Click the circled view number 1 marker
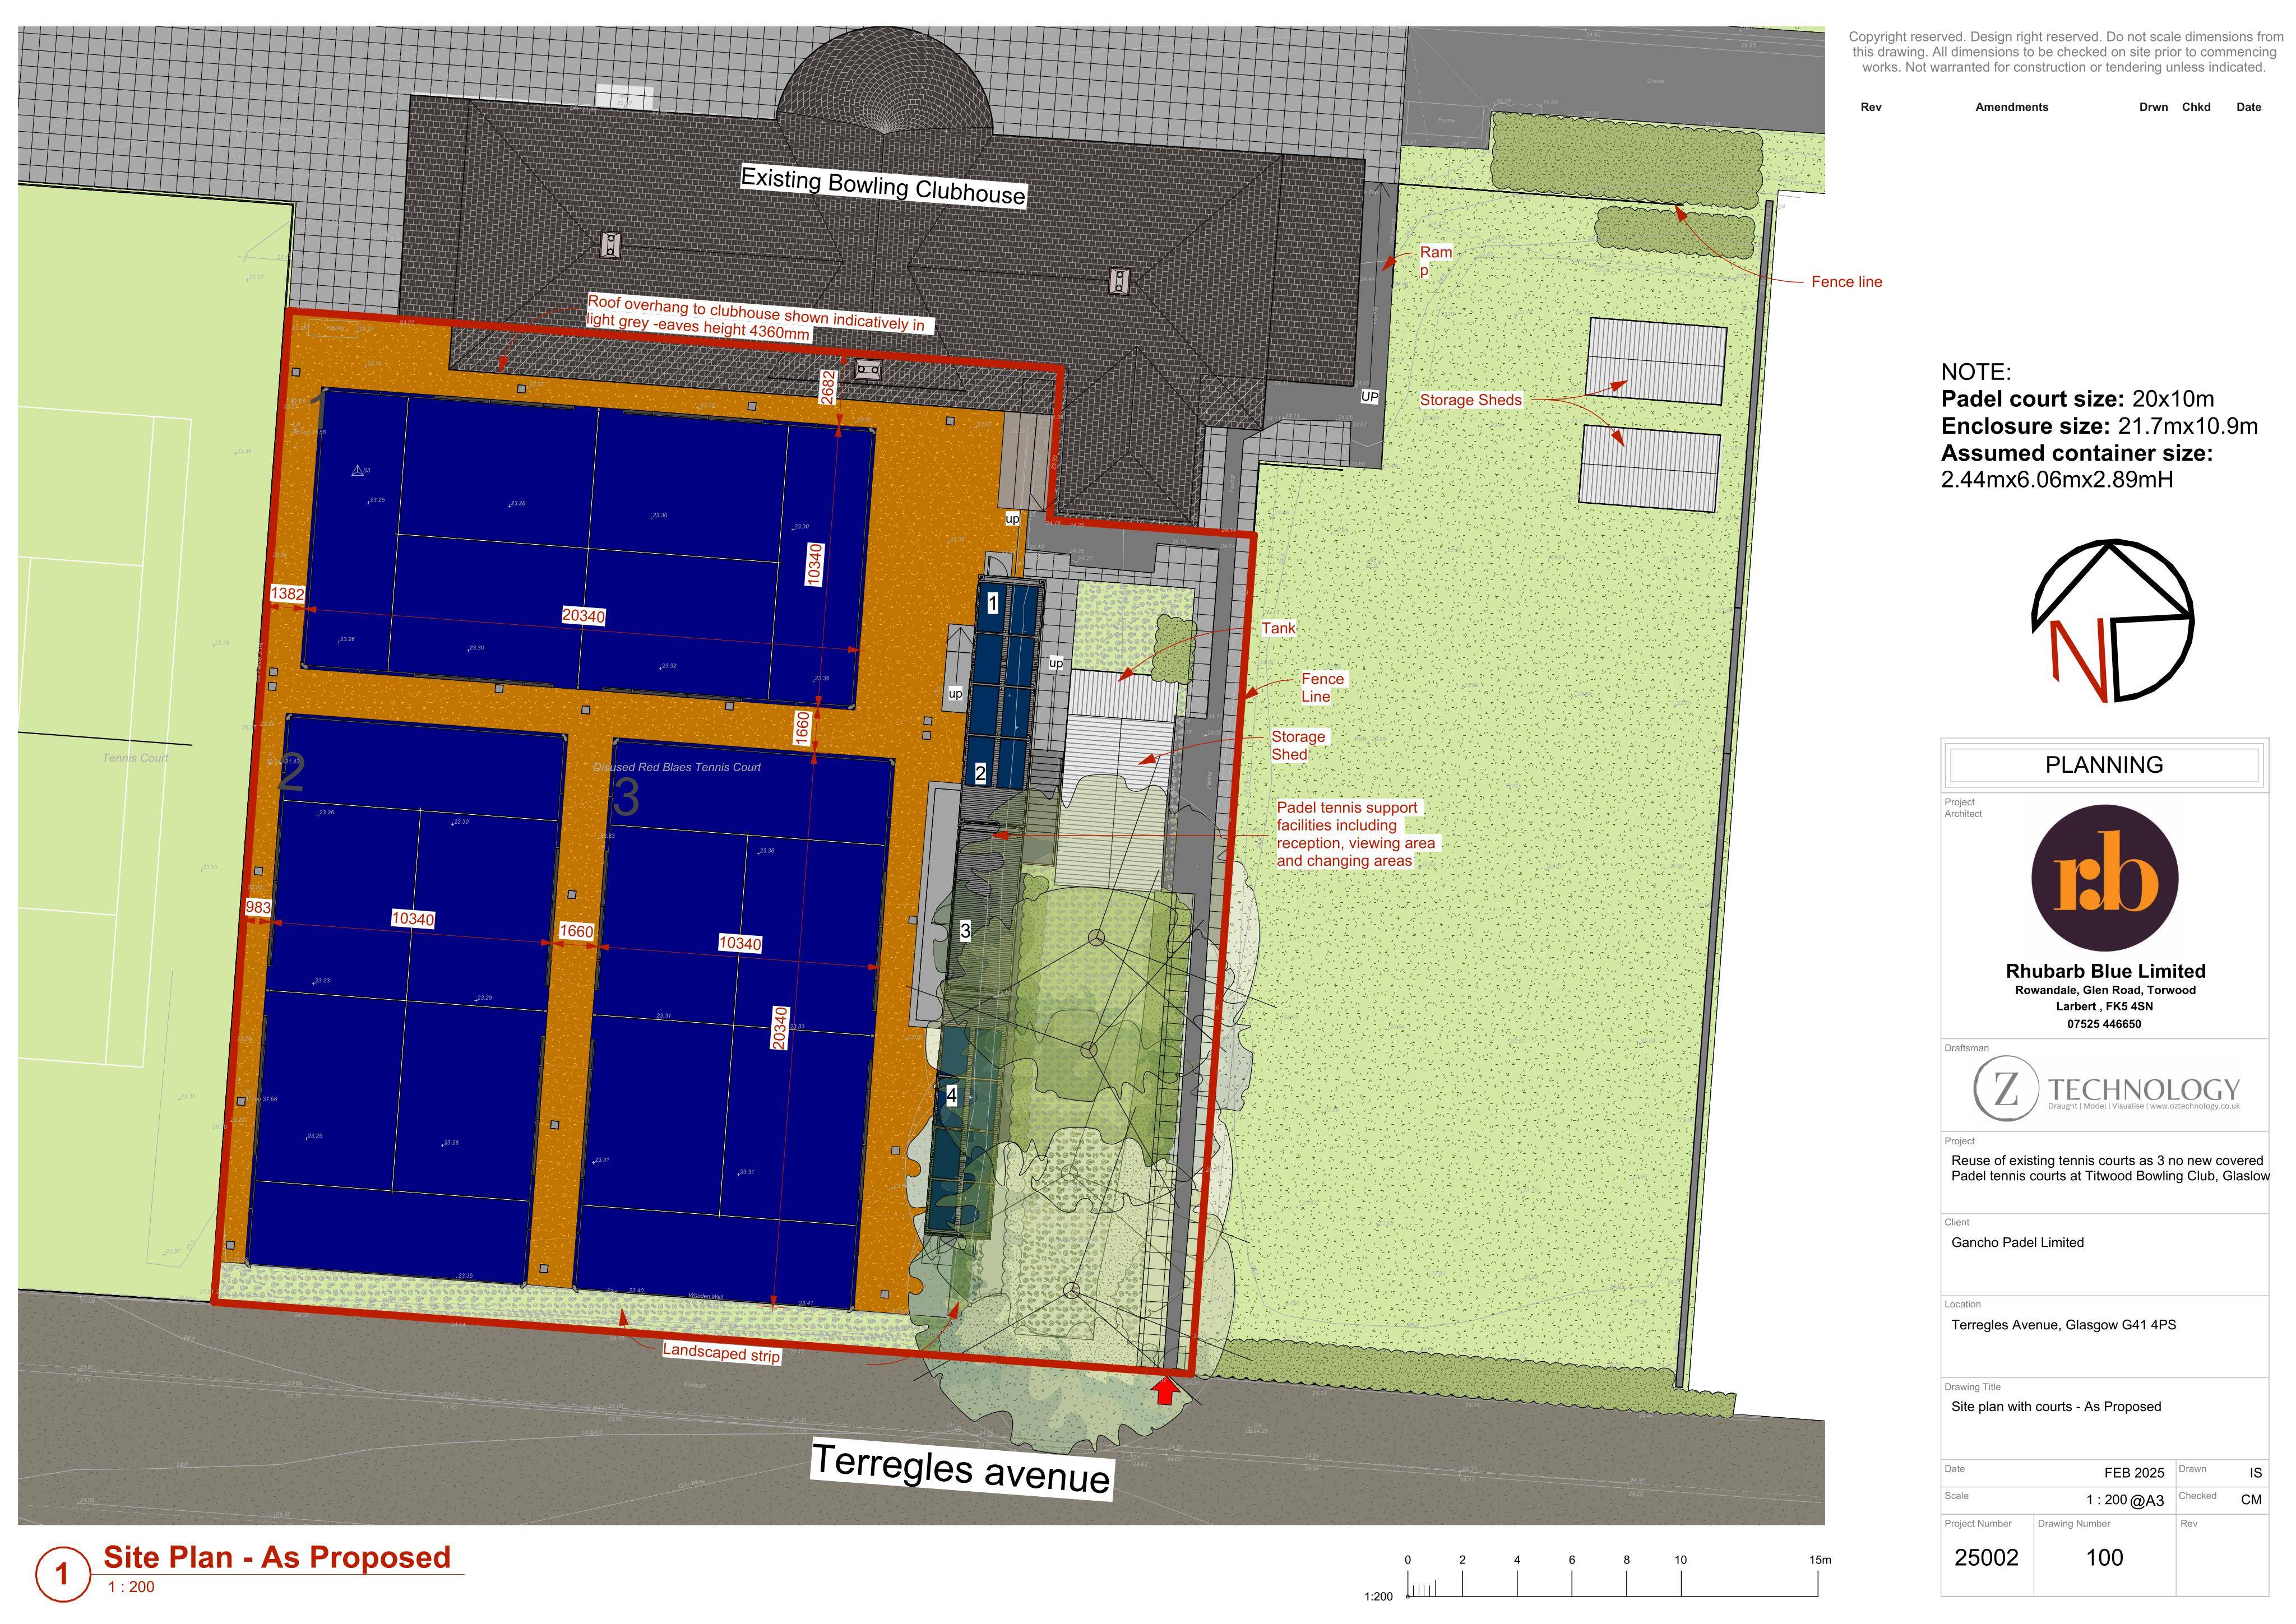 tap(61, 1574)
